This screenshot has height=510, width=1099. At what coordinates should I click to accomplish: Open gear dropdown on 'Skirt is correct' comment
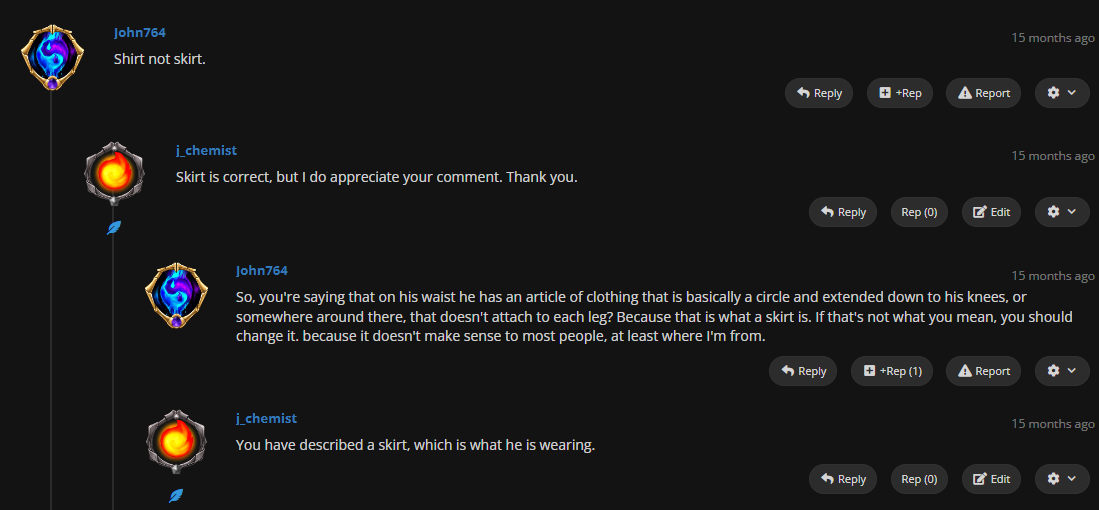click(x=1061, y=212)
